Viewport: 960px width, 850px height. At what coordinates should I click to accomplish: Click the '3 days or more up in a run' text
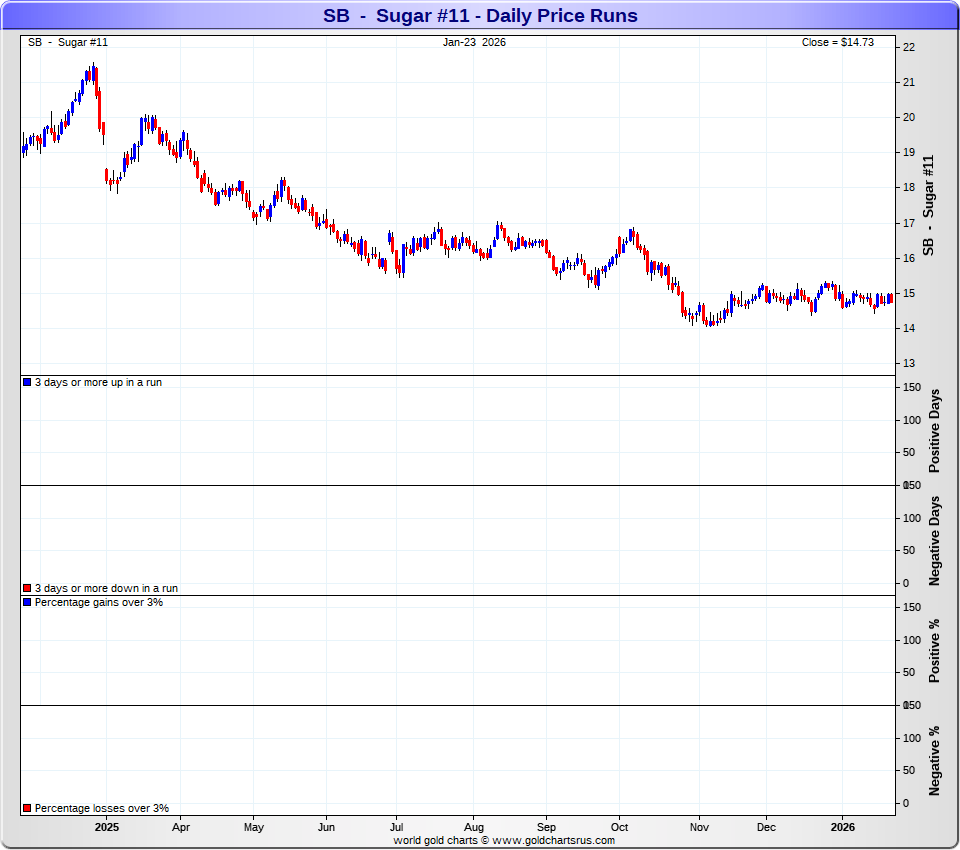pos(98,382)
